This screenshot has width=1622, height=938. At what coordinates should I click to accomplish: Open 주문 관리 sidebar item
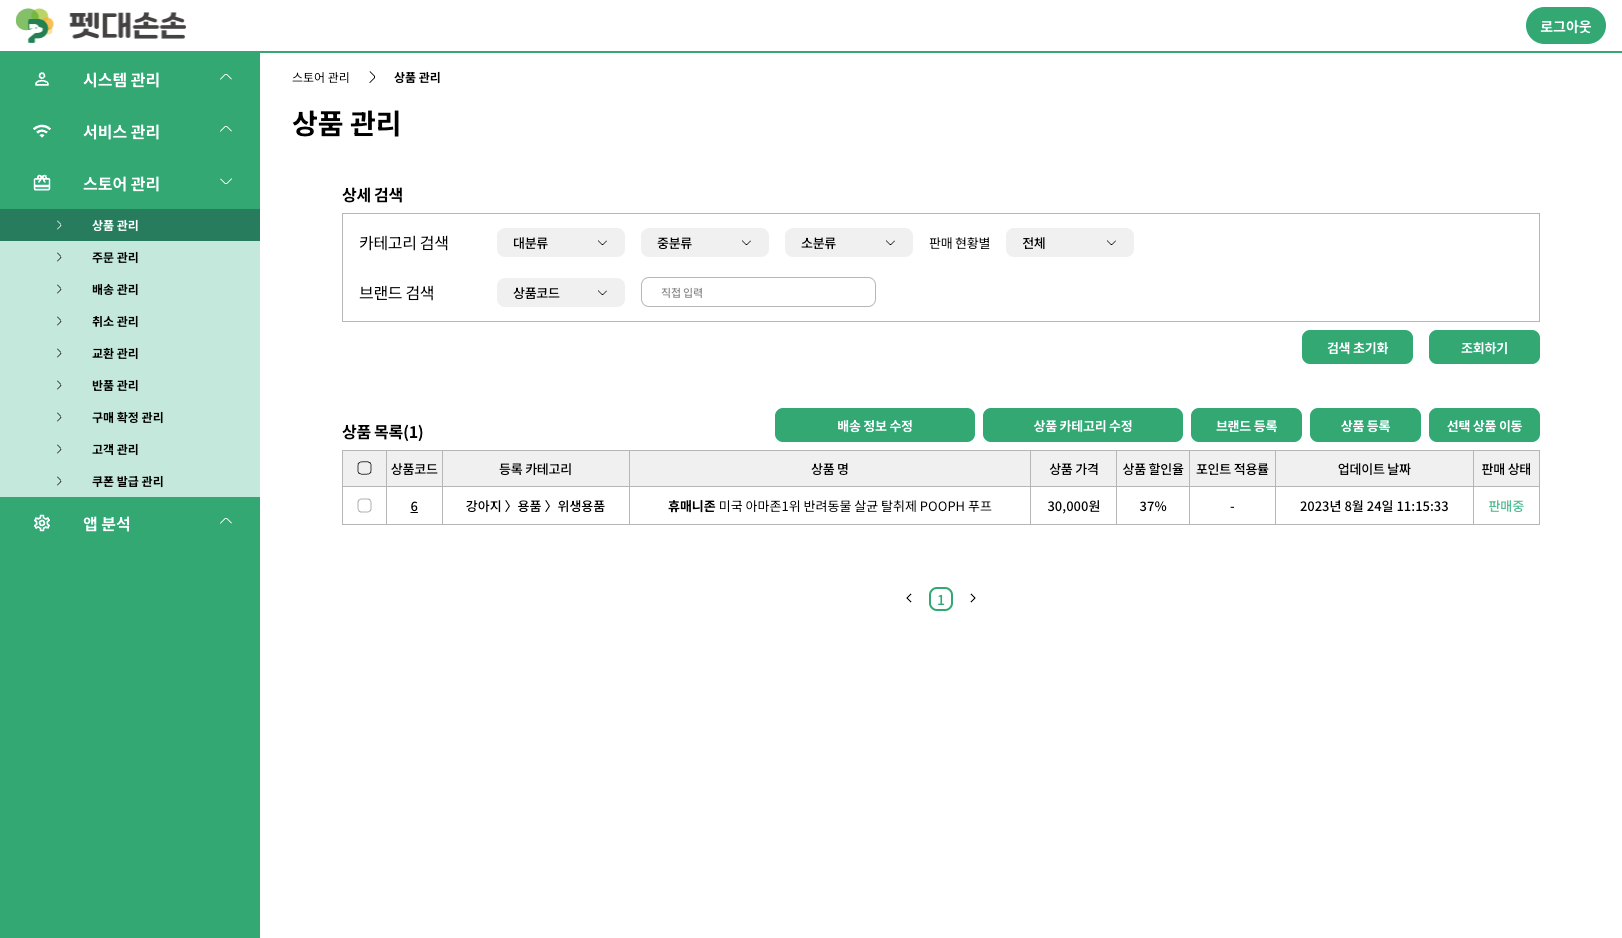pos(130,257)
